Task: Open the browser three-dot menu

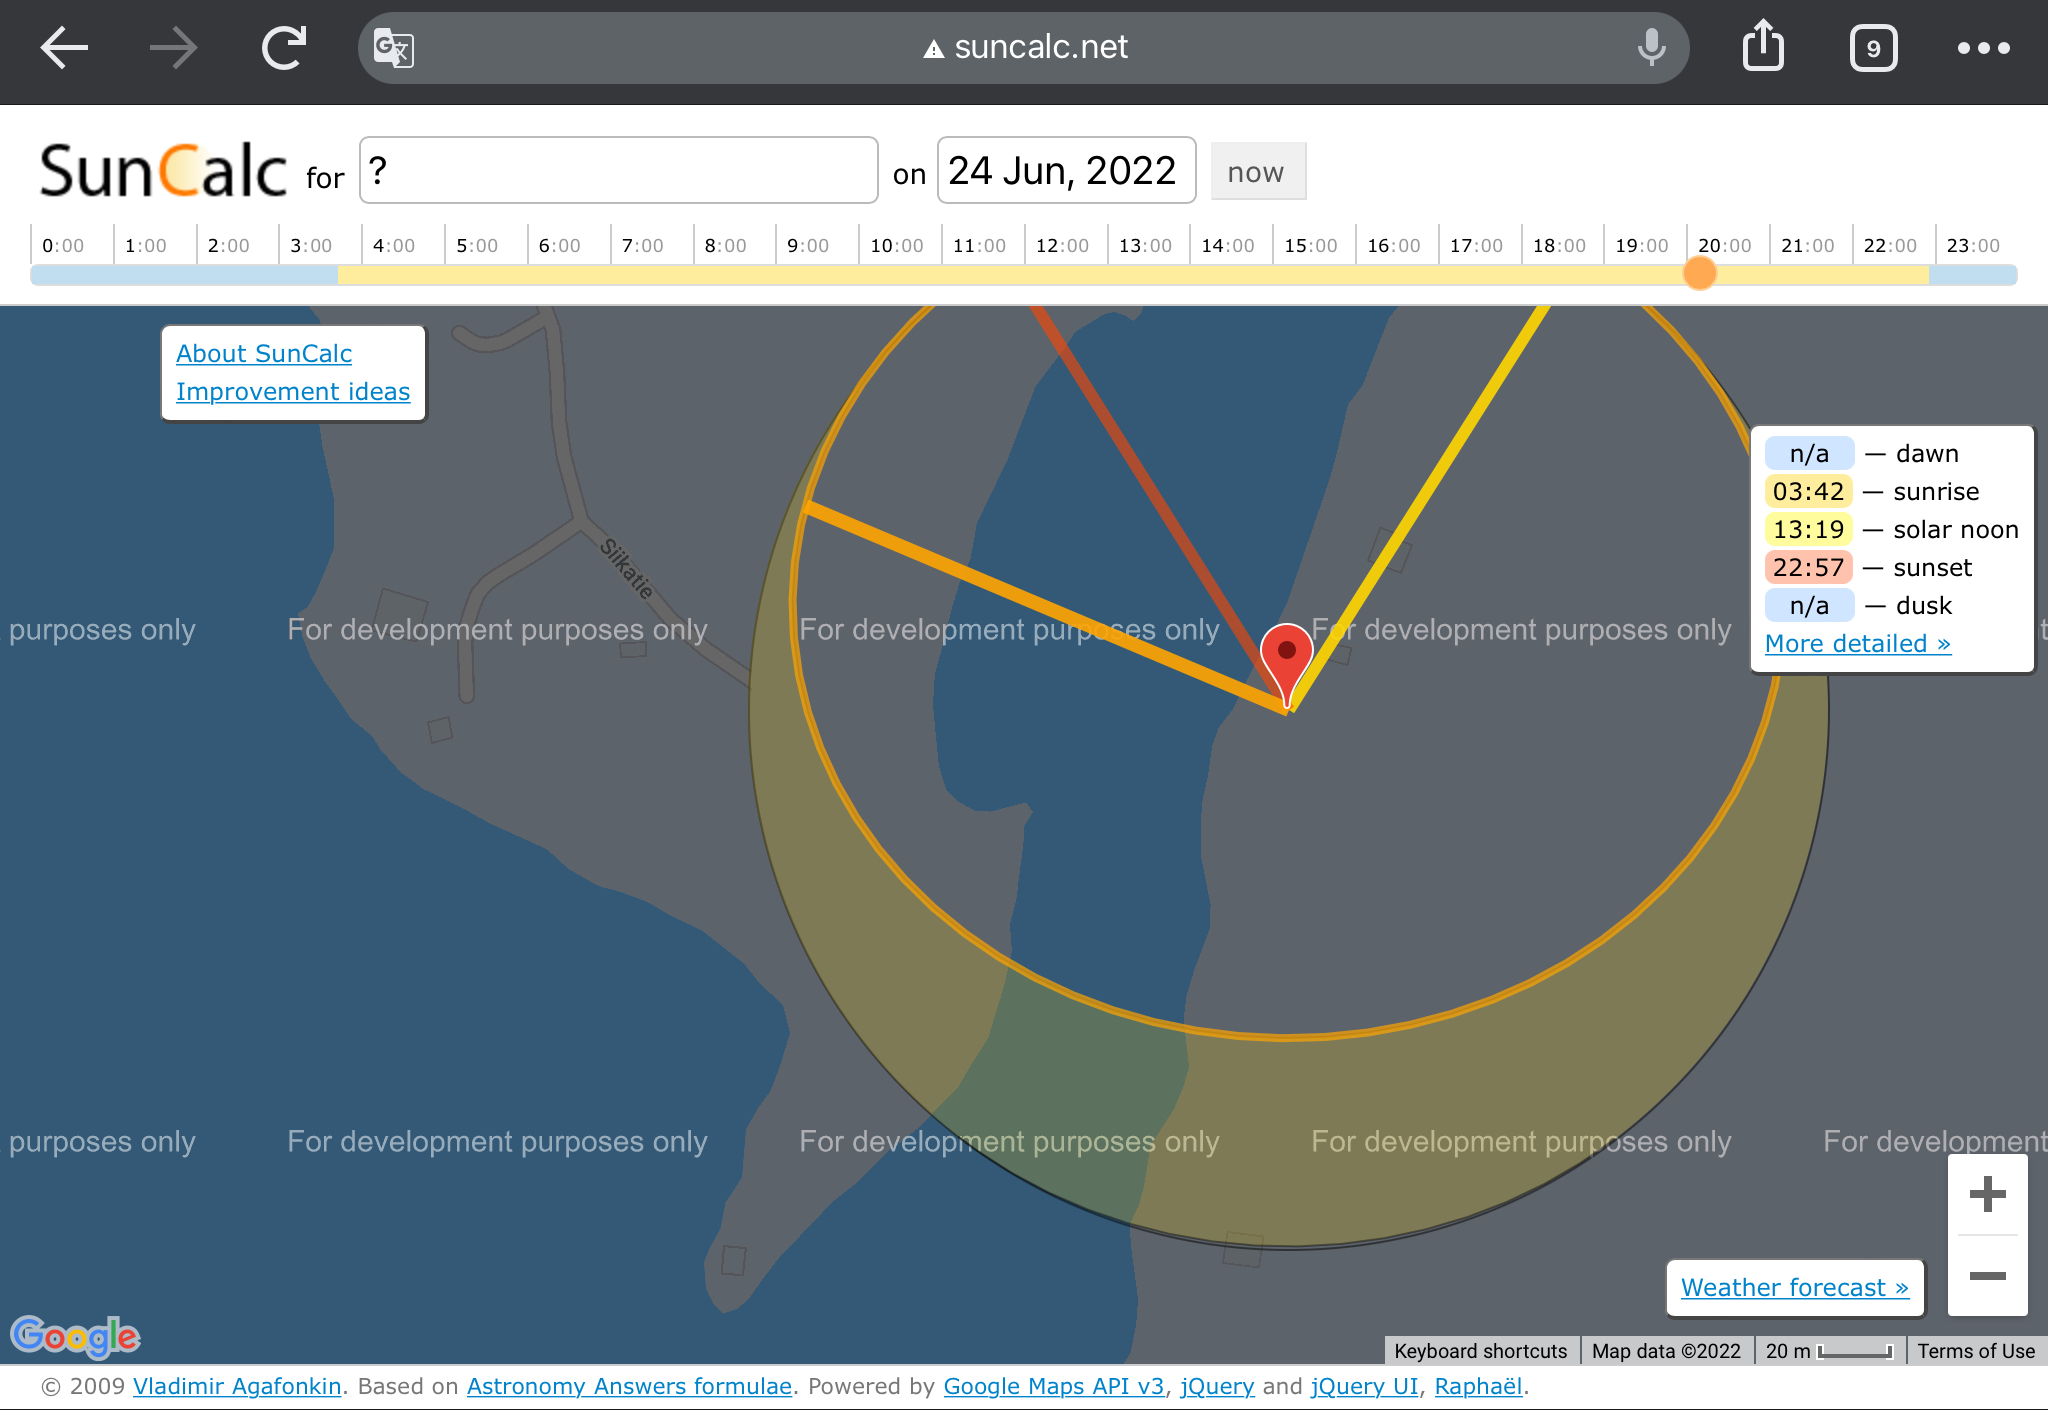Action: pyautogui.click(x=1983, y=48)
